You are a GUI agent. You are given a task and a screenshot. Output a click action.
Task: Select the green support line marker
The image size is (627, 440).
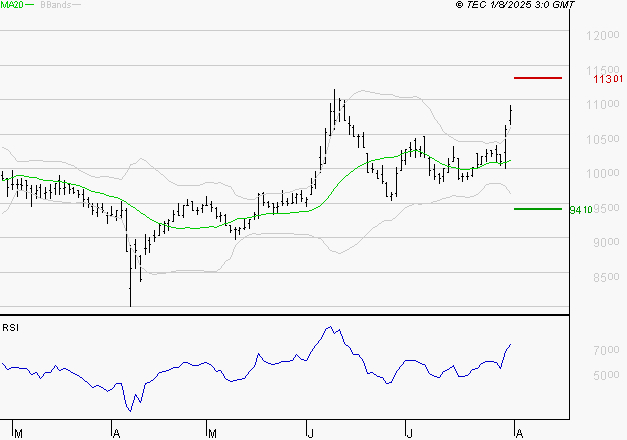point(537,209)
